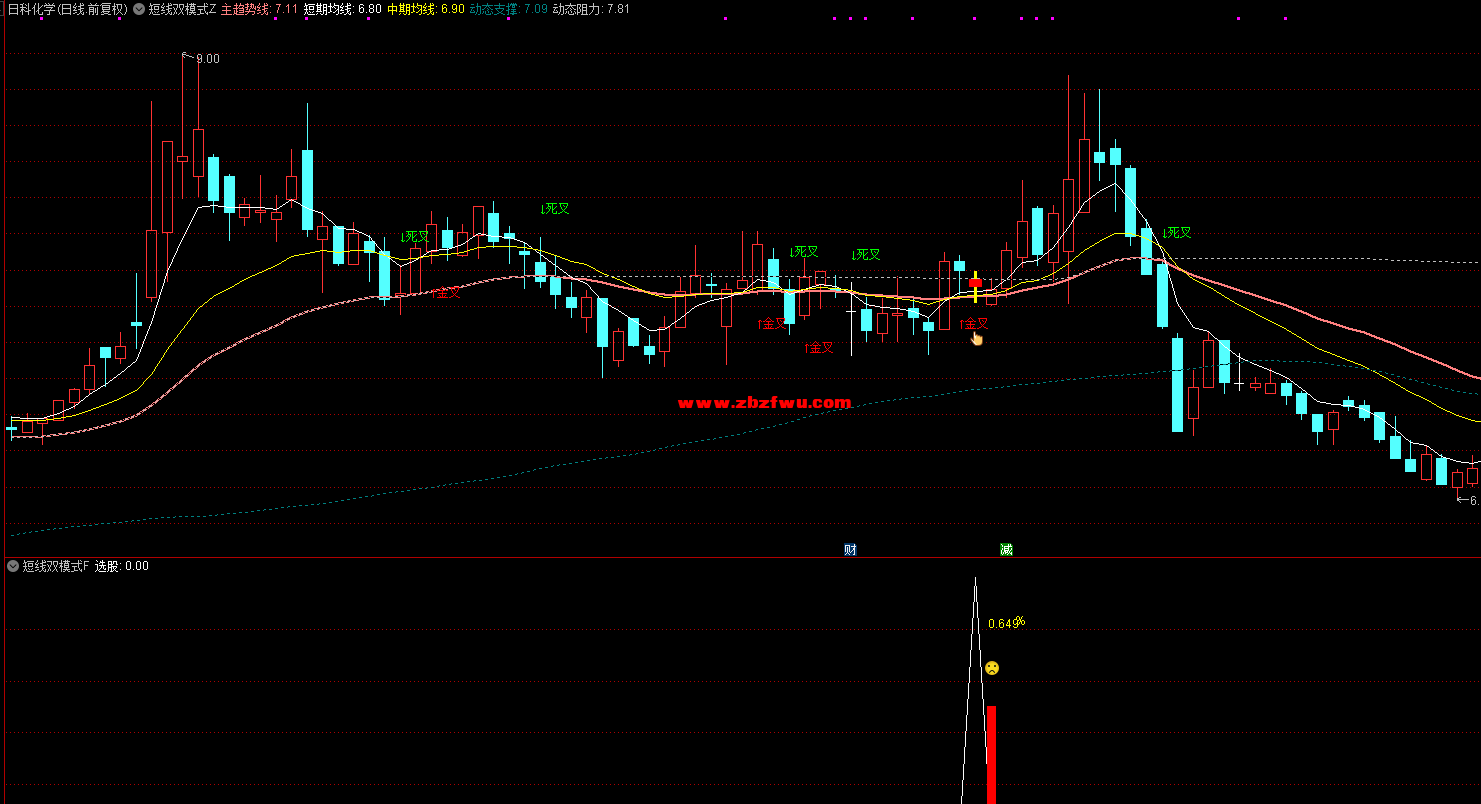Open the www.zbzfwu.com watermark link
Image resolution: width=1481 pixels, height=804 pixels.
(764, 403)
